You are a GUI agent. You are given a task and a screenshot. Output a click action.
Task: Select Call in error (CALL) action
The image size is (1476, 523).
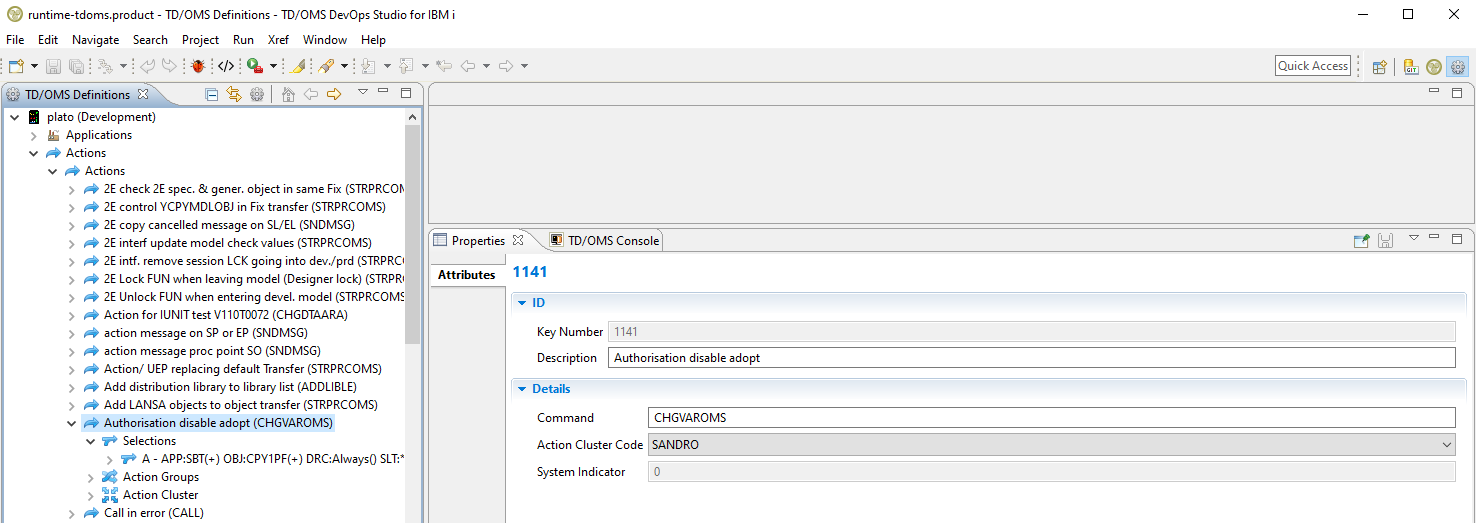coord(153,513)
